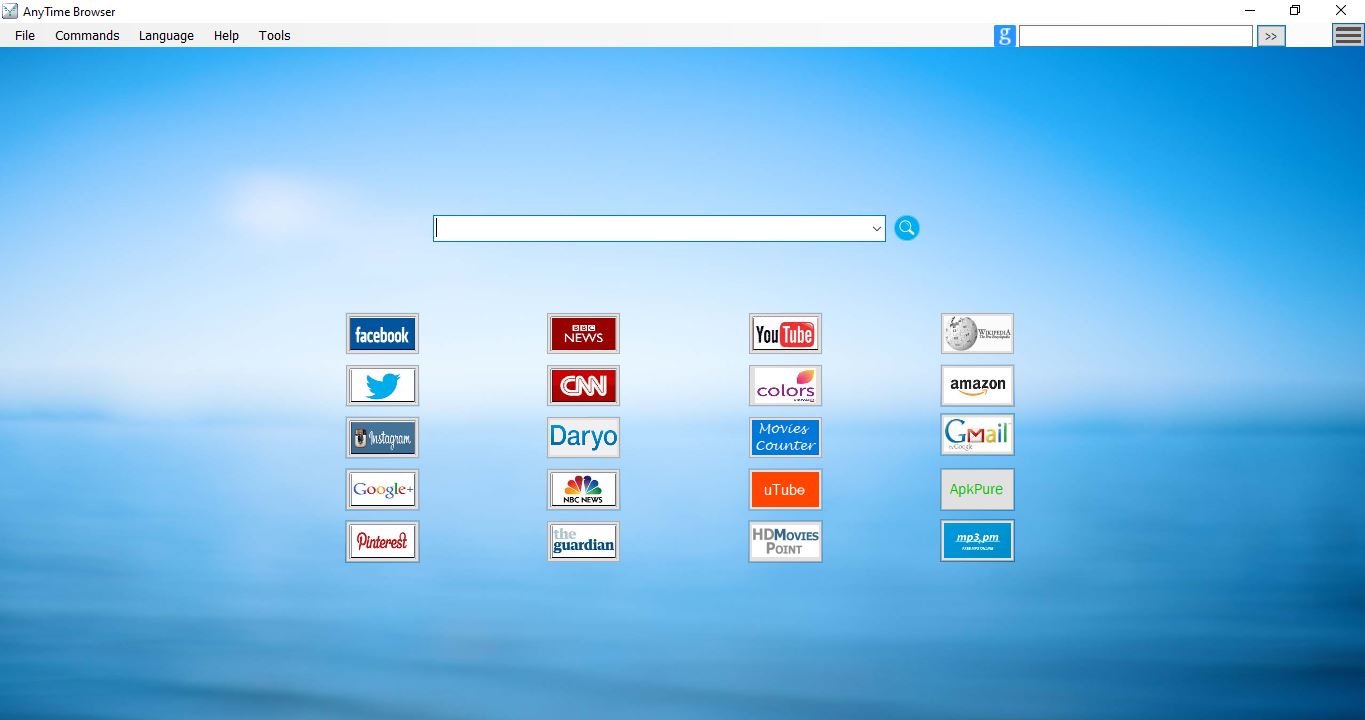Open the Google+ shortcut tile
Image resolution: width=1365 pixels, height=720 pixels.
[x=382, y=490]
